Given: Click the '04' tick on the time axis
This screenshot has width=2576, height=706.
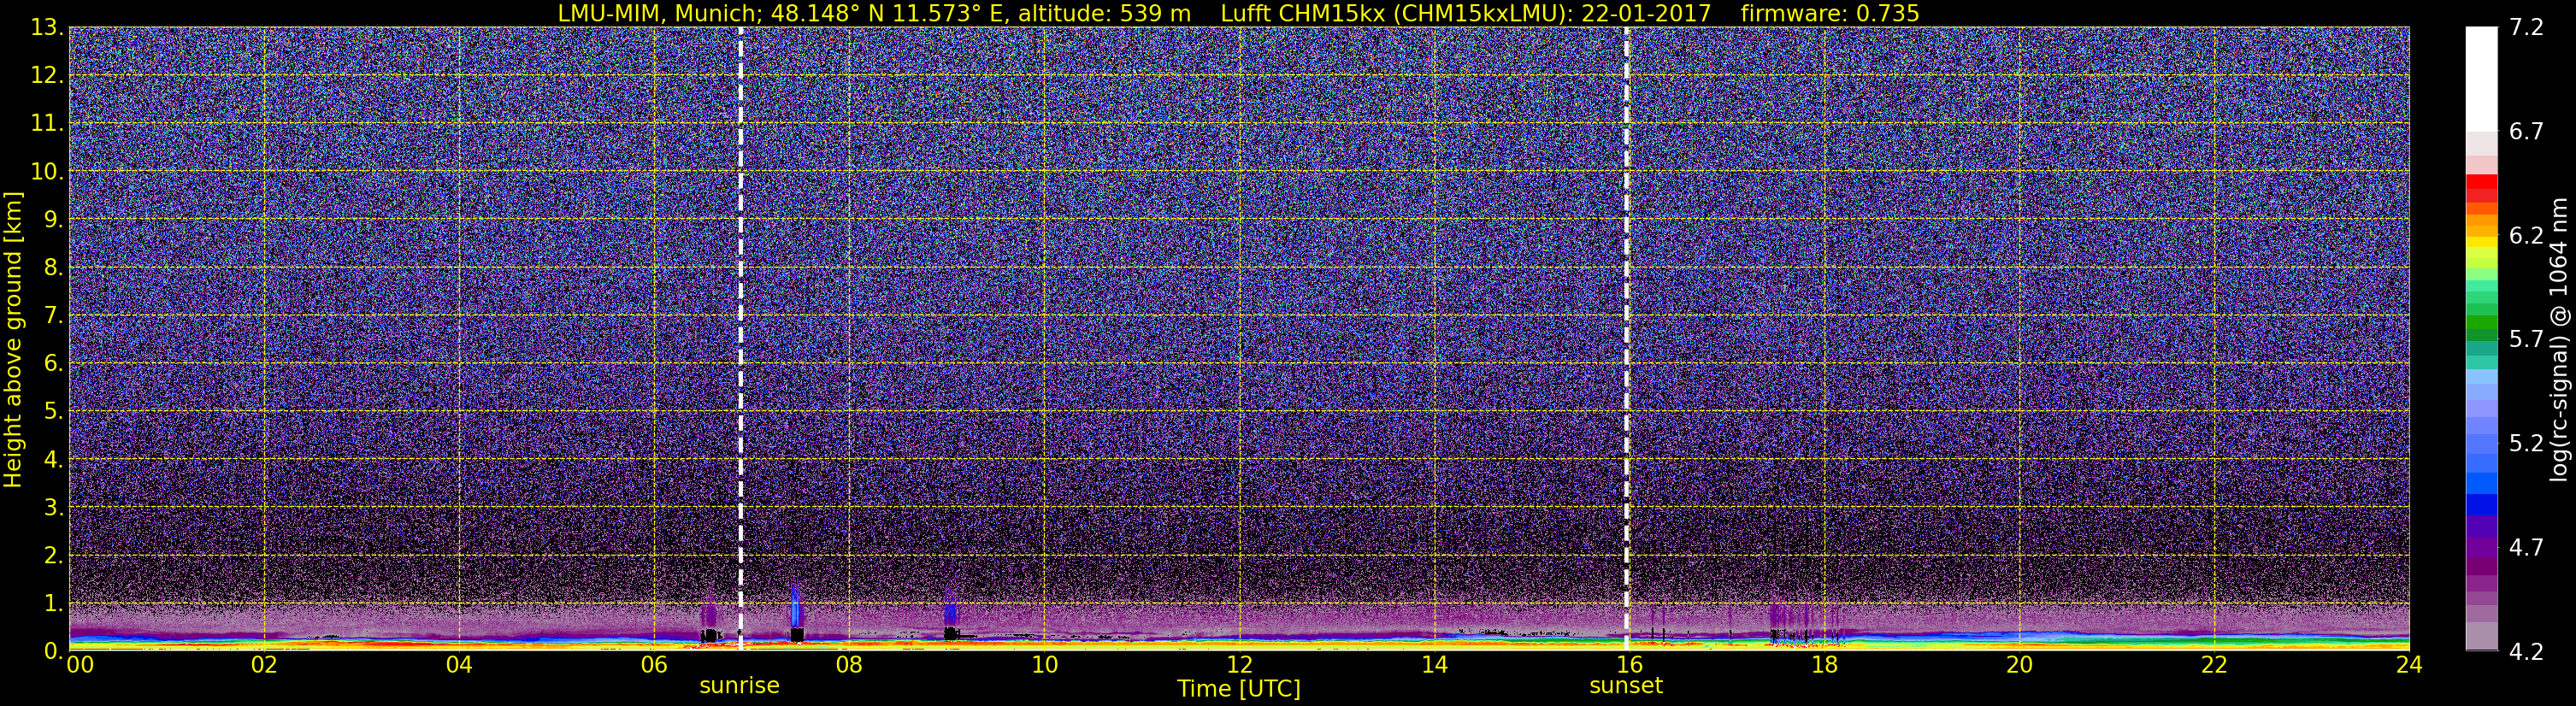Looking at the screenshot, I should [459, 665].
